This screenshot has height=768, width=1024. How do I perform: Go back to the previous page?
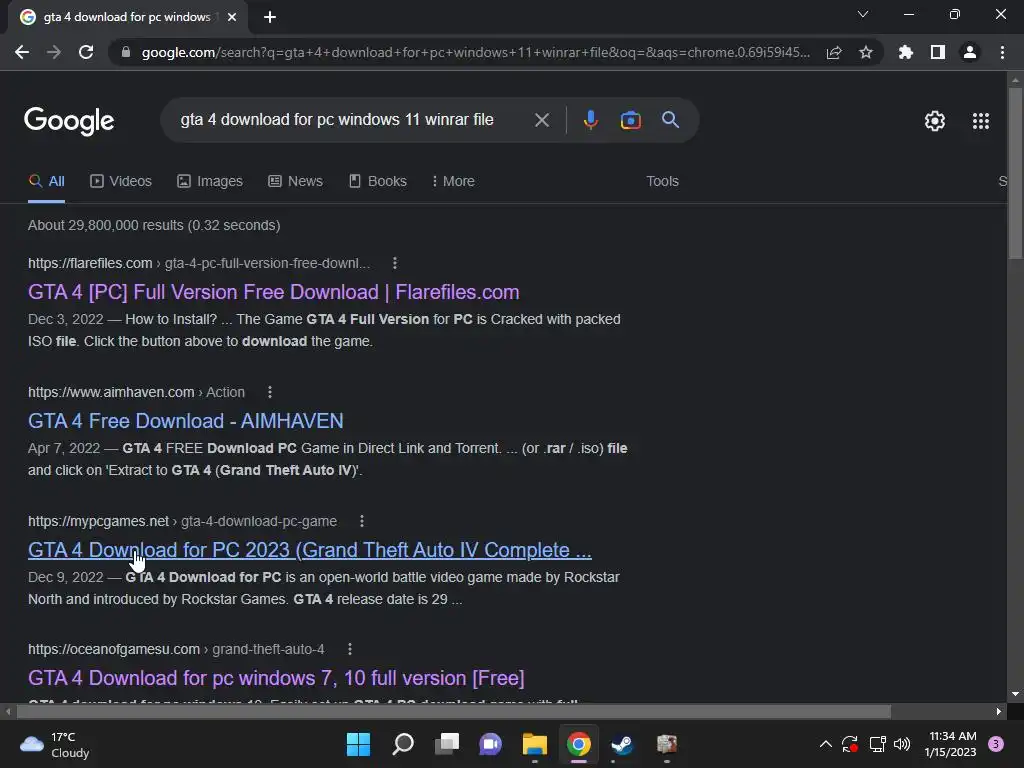[22, 52]
